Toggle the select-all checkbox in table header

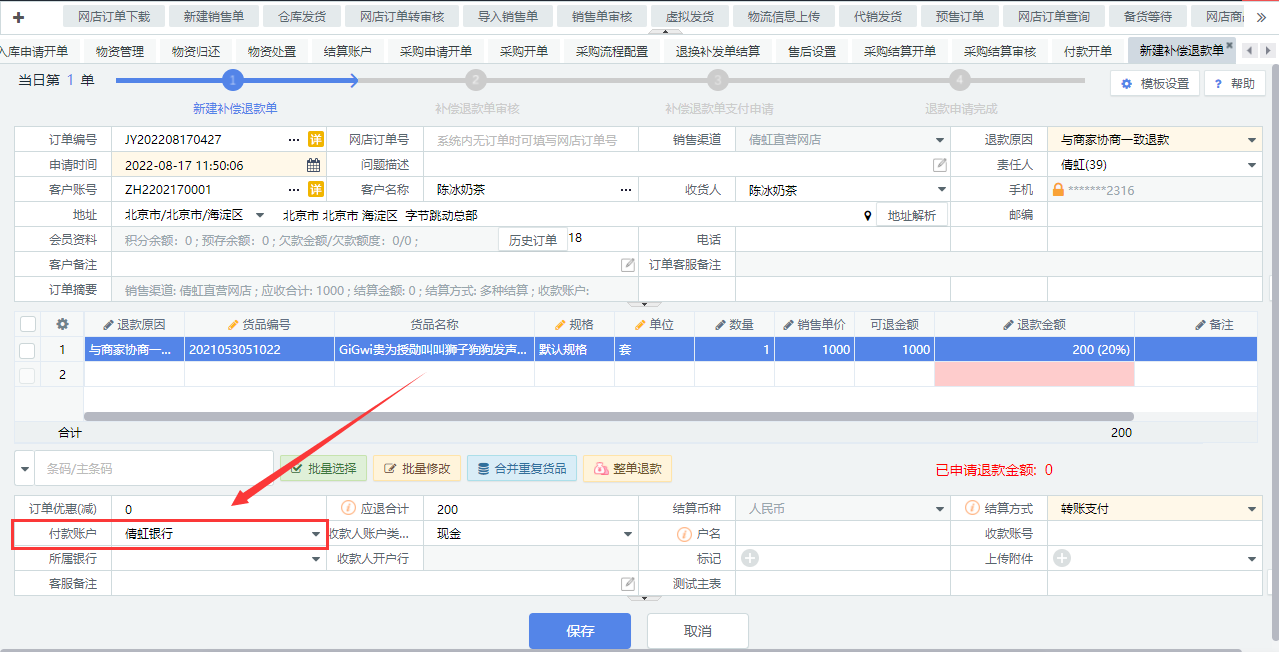[27, 324]
